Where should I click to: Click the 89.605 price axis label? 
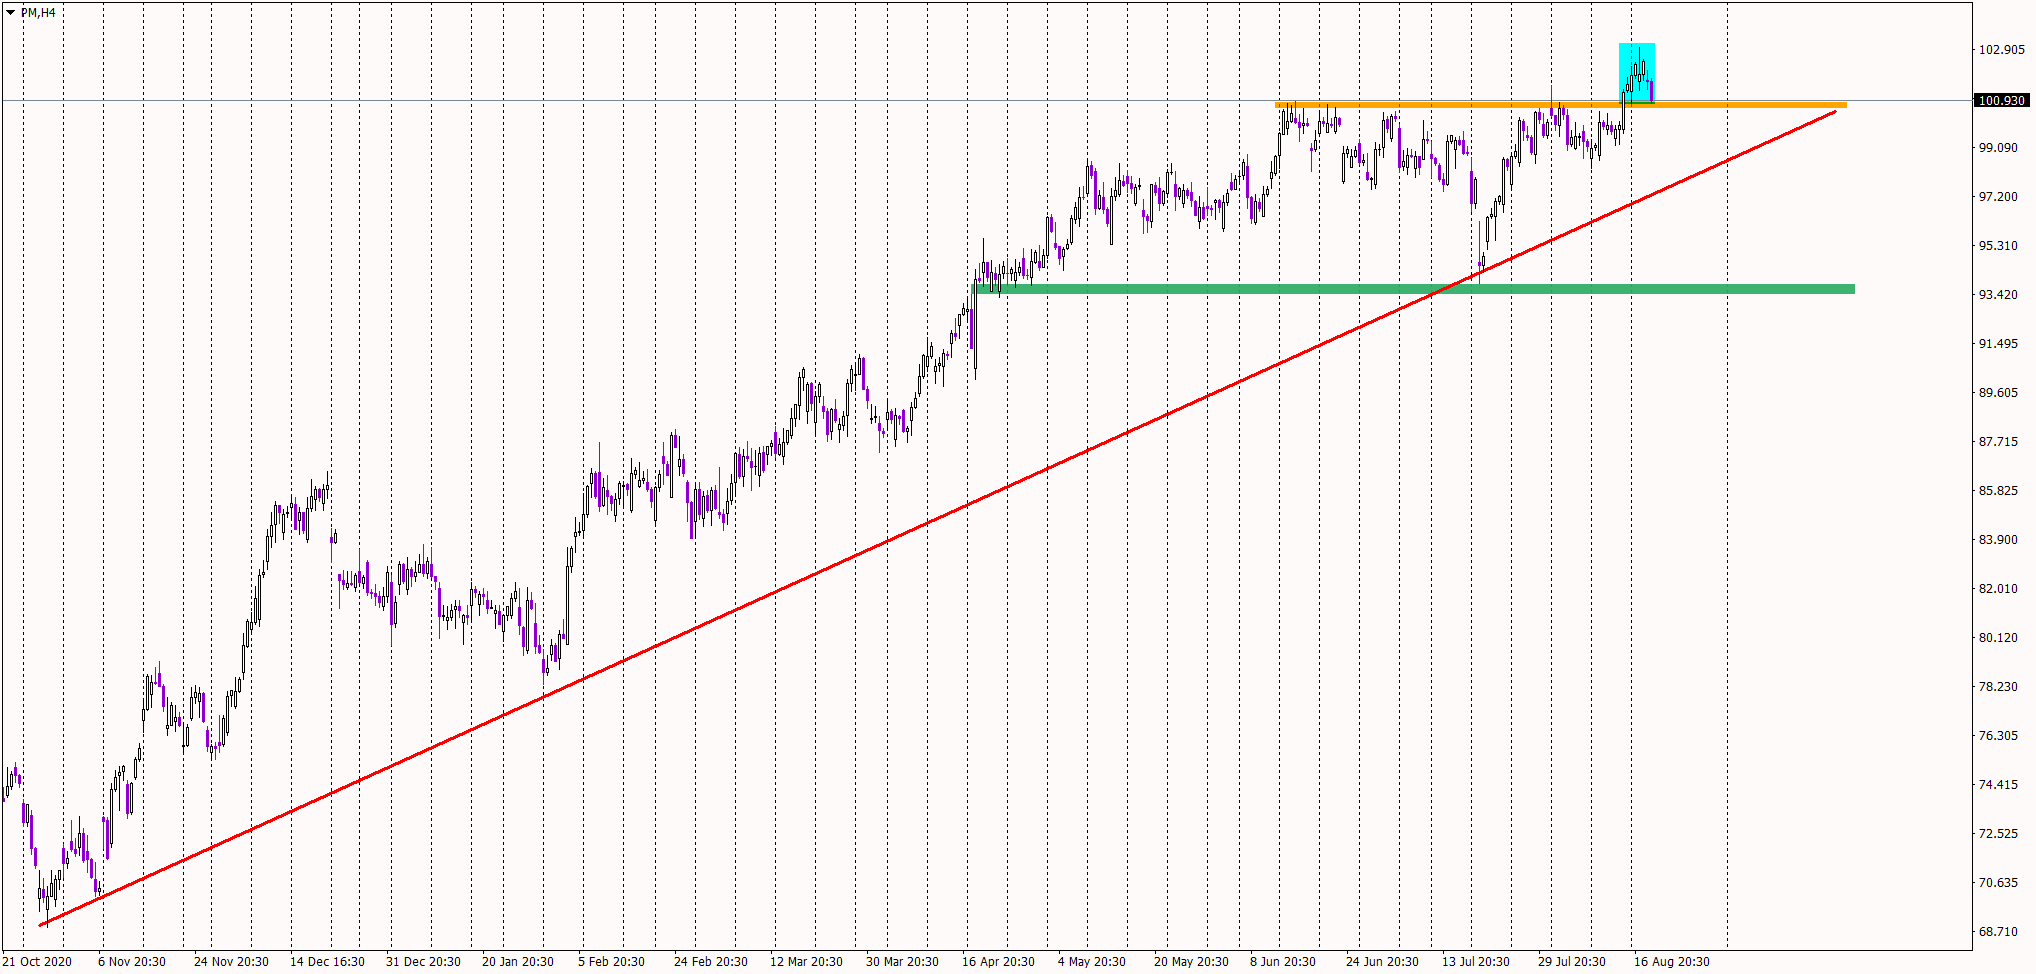point(1998,393)
